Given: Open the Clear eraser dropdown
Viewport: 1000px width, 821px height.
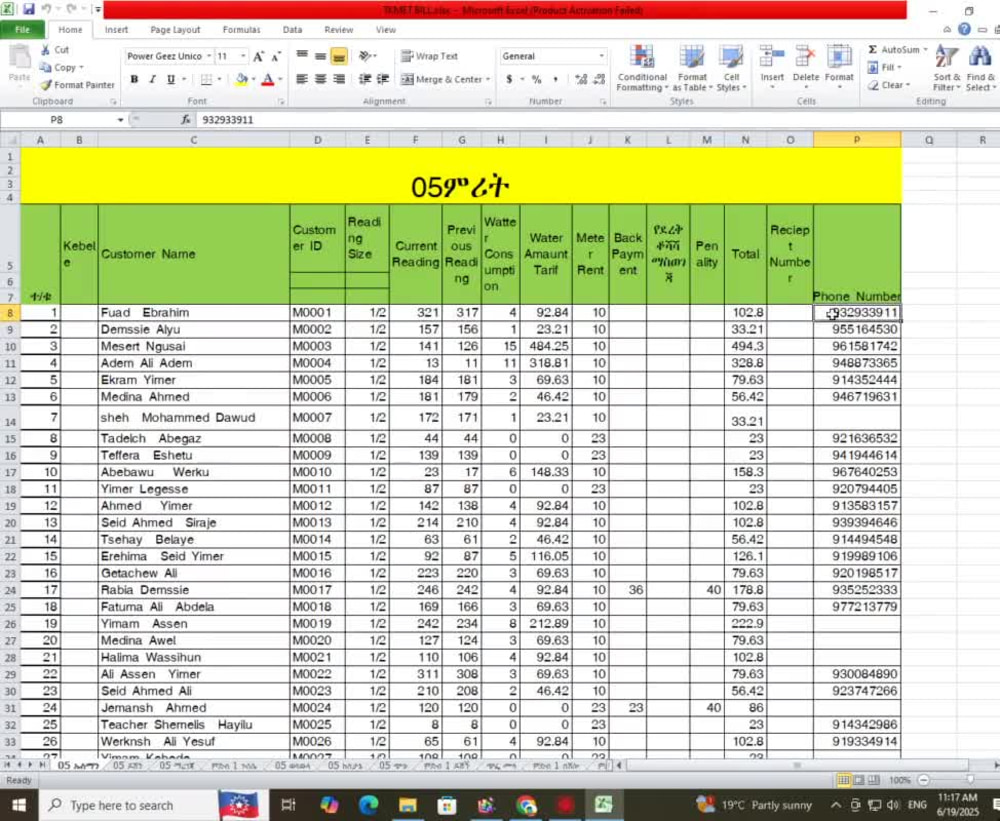Looking at the screenshot, I should point(888,85).
